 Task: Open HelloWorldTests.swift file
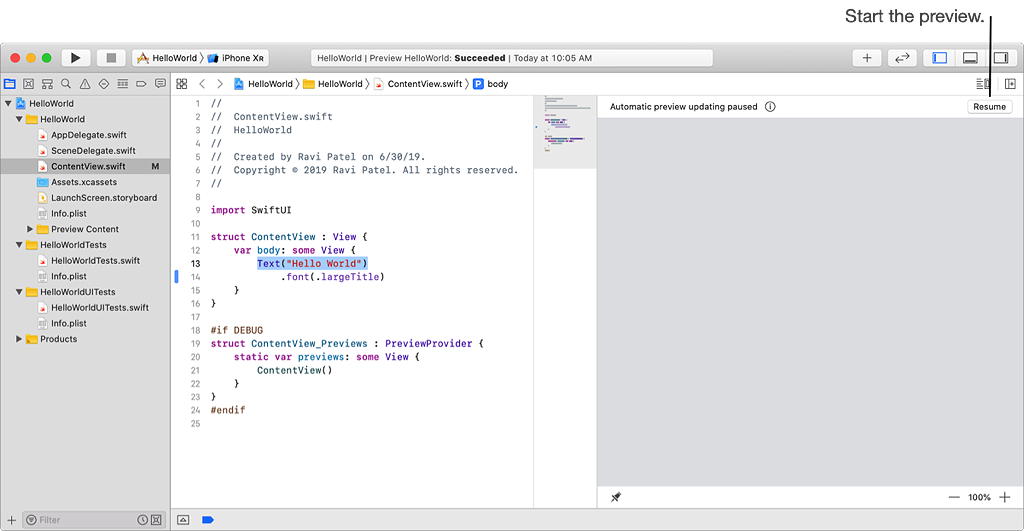pos(95,261)
